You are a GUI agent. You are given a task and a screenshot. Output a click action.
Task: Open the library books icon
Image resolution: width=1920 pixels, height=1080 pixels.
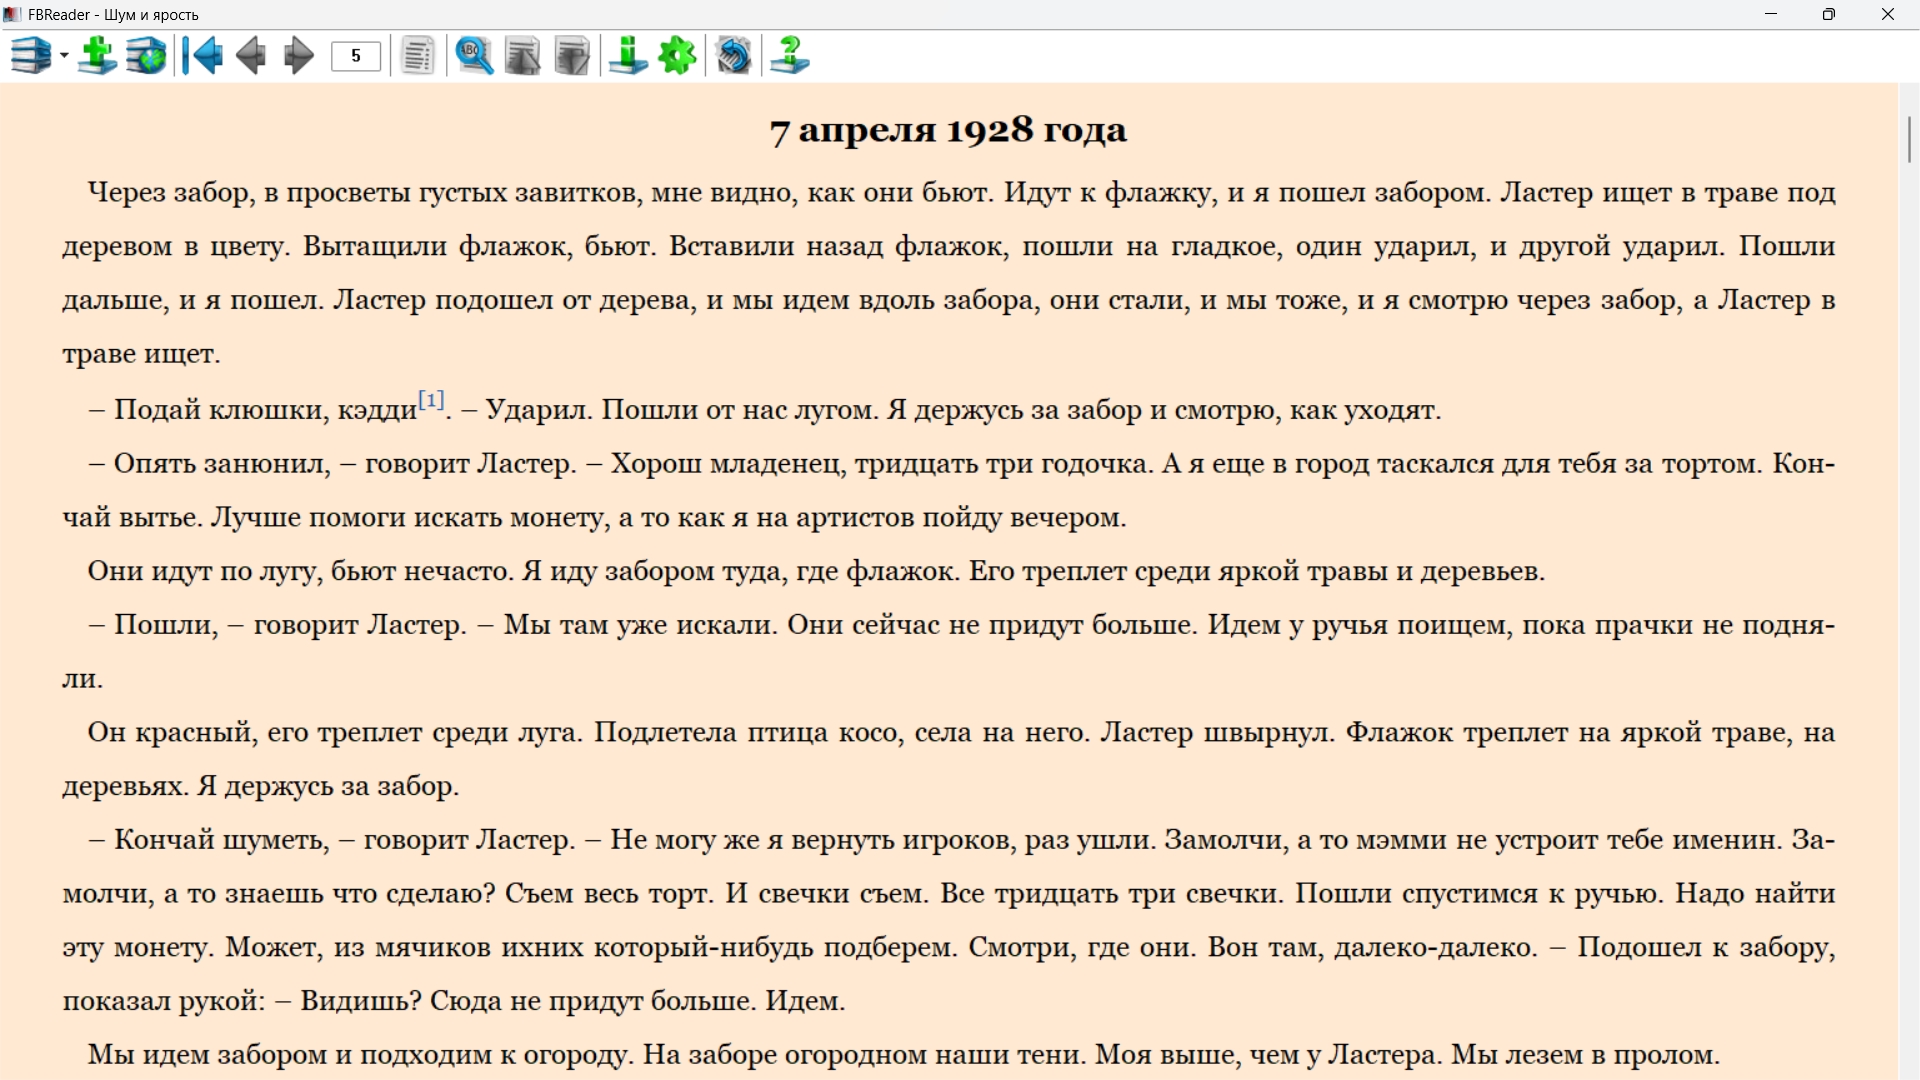tap(31, 56)
